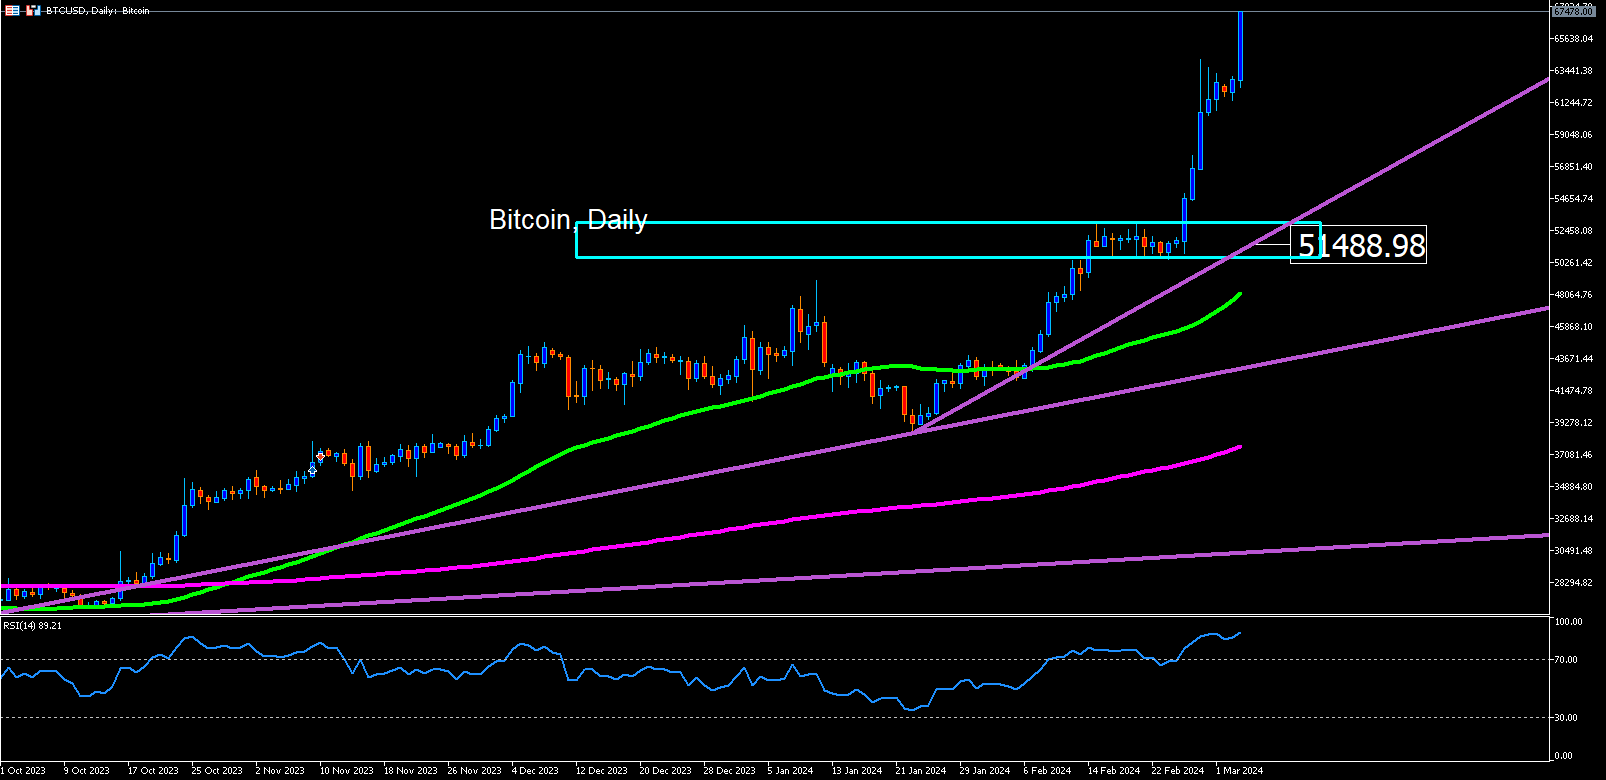Click the 65638.04 price axis label
This screenshot has height=780, width=1606.
1573,39
